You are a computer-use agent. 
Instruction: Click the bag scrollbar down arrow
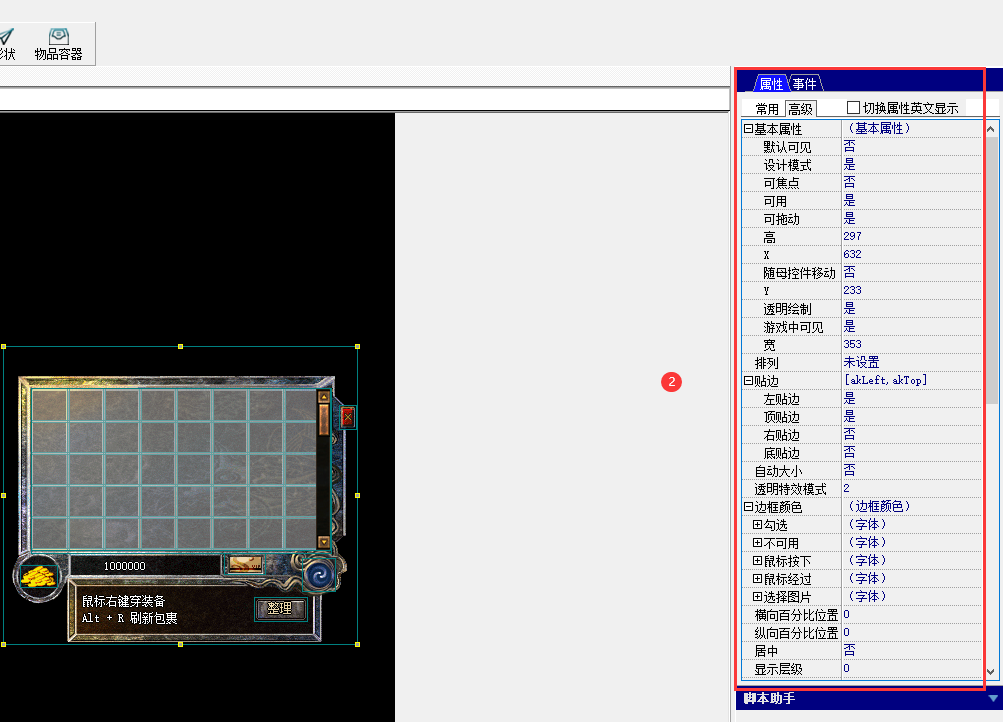[x=324, y=542]
